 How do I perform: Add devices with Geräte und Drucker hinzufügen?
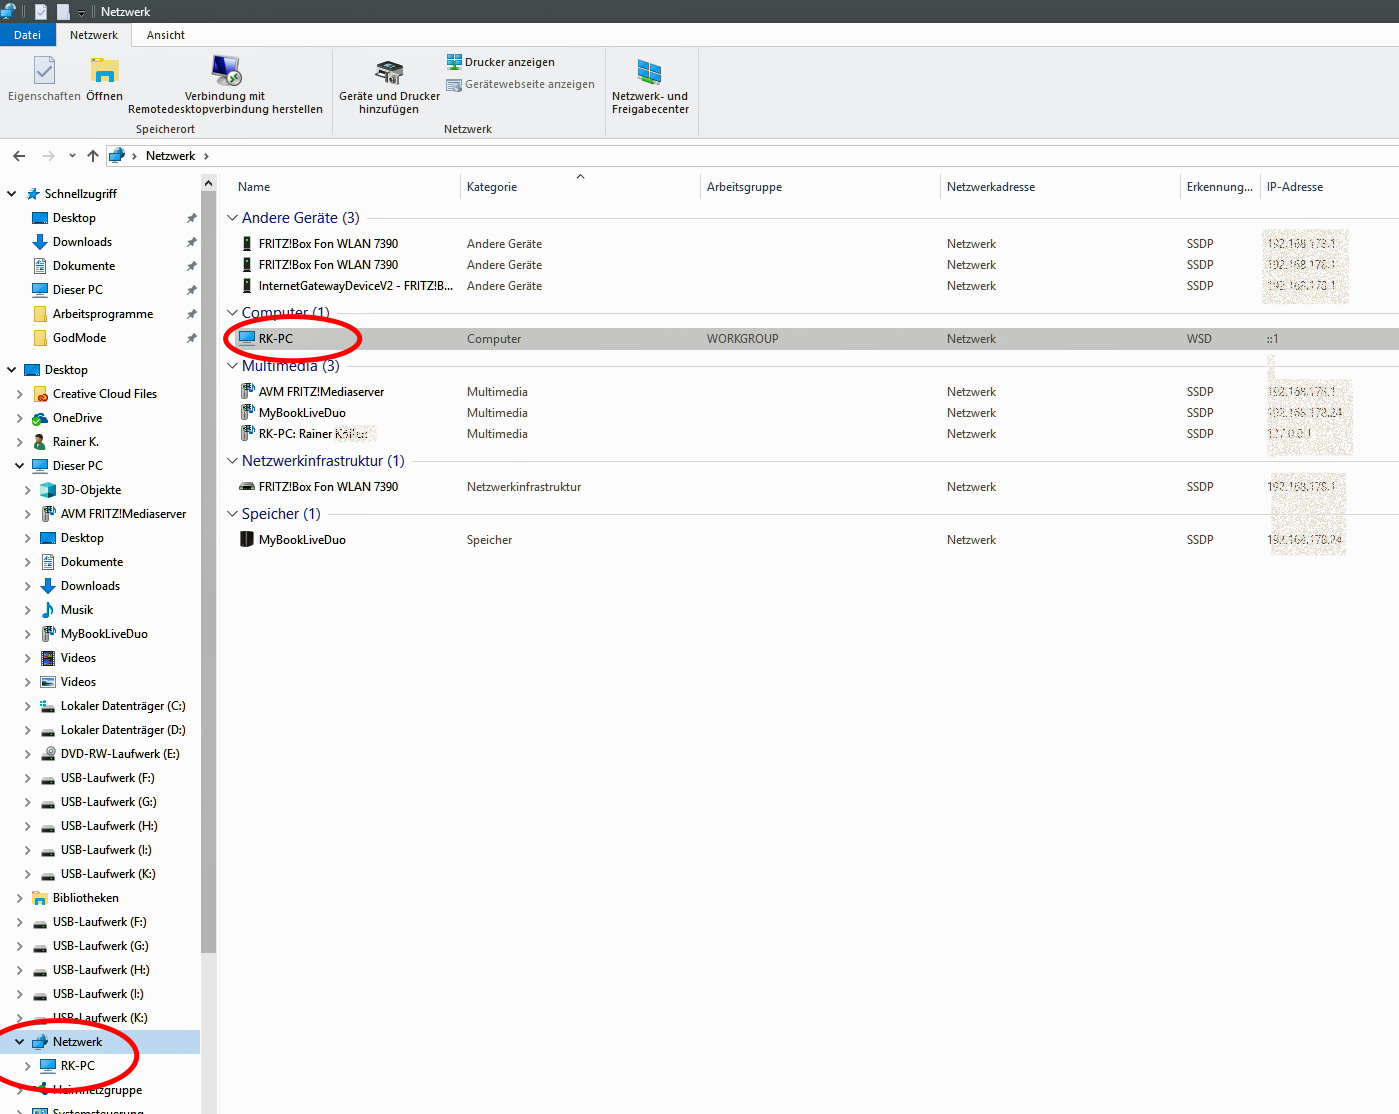[389, 86]
